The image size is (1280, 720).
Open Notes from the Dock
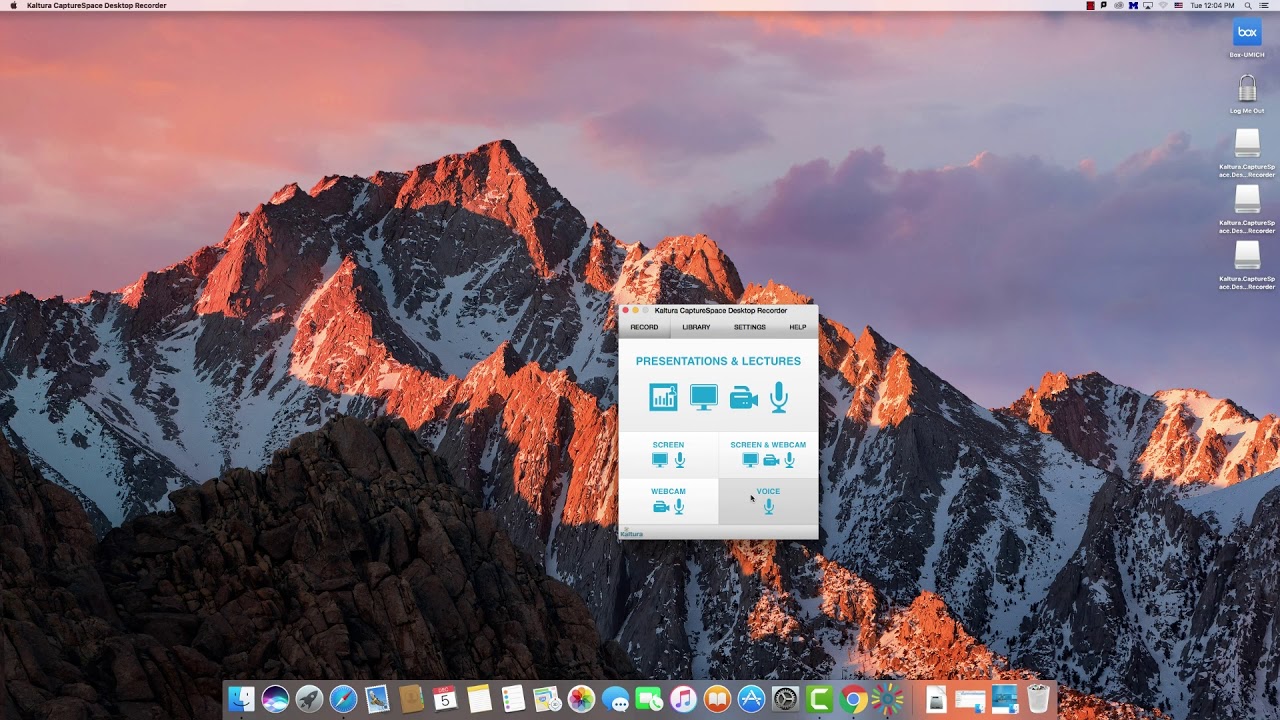click(479, 699)
